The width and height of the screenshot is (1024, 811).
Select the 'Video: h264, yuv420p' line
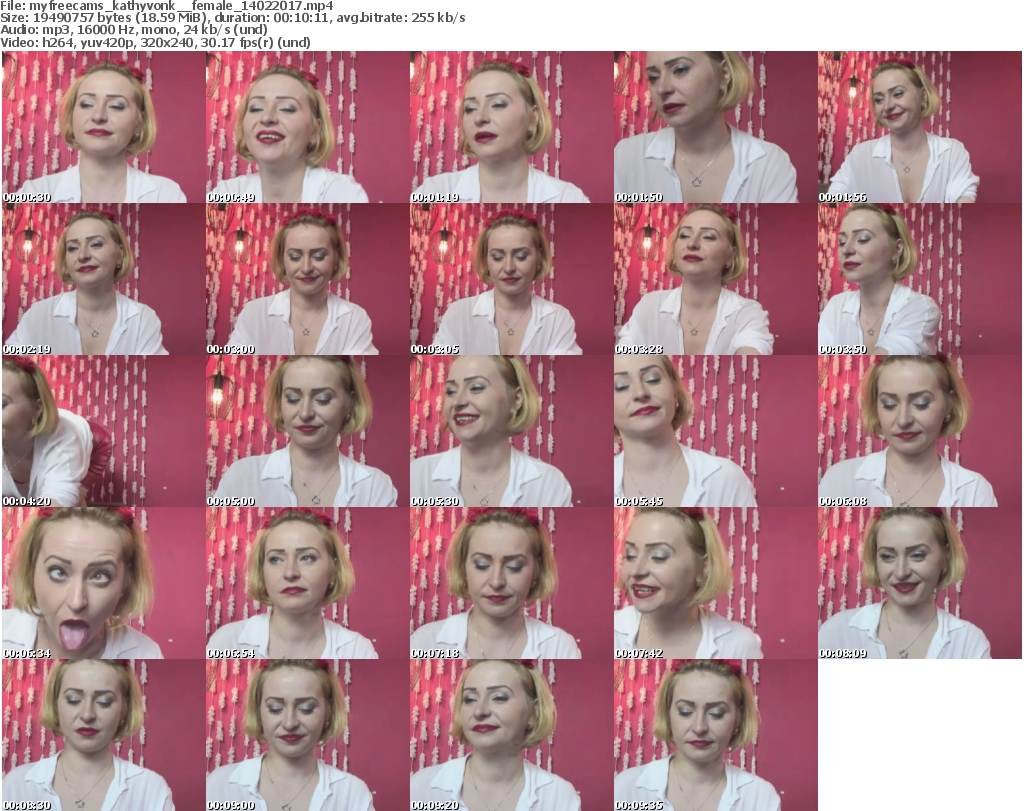coord(155,42)
